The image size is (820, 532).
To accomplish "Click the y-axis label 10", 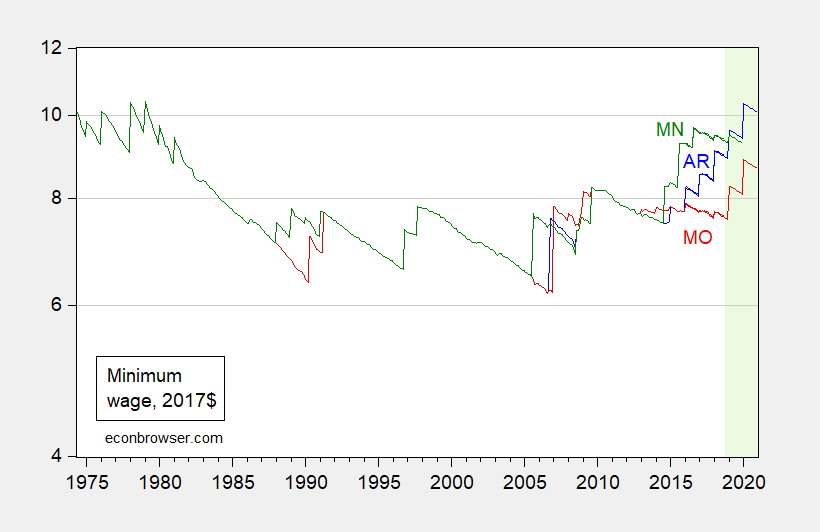I will pyautogui.click(x=51, y=115).
